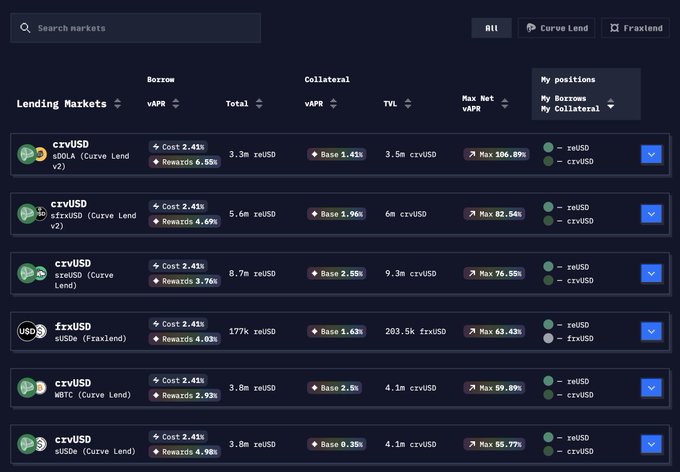Expand the sDOLA (Curve Lend v2) row
The height and width of the screenshot is (472, 680).
[x=651, y=154]
